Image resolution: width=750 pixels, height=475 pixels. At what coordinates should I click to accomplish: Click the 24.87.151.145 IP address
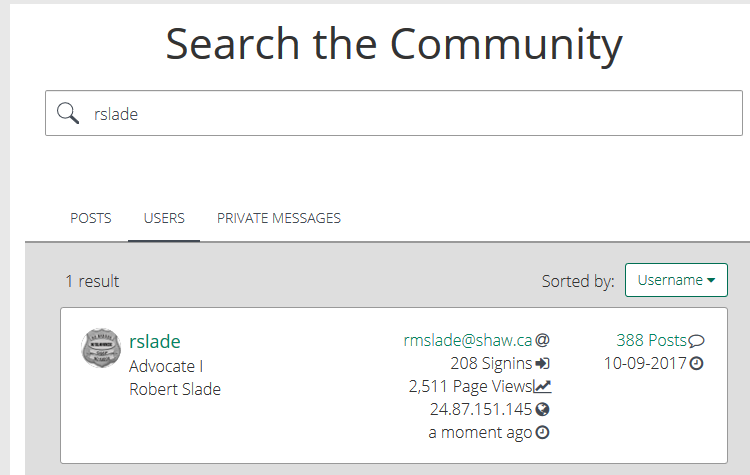[481, 410]
